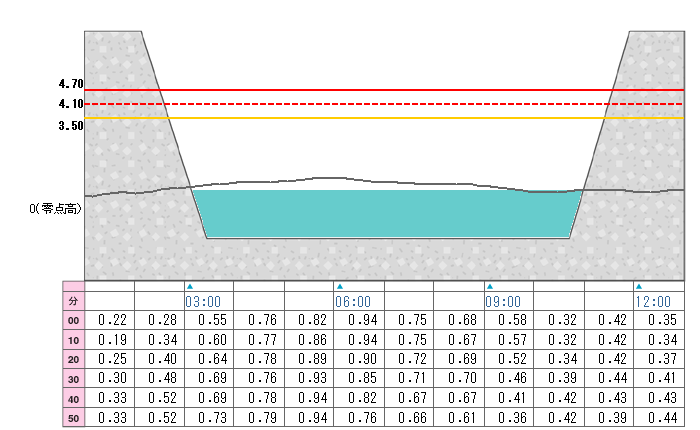Select the 50 minute row header
The height and width of the screenshot is (430, 700).
coord(72,417)
